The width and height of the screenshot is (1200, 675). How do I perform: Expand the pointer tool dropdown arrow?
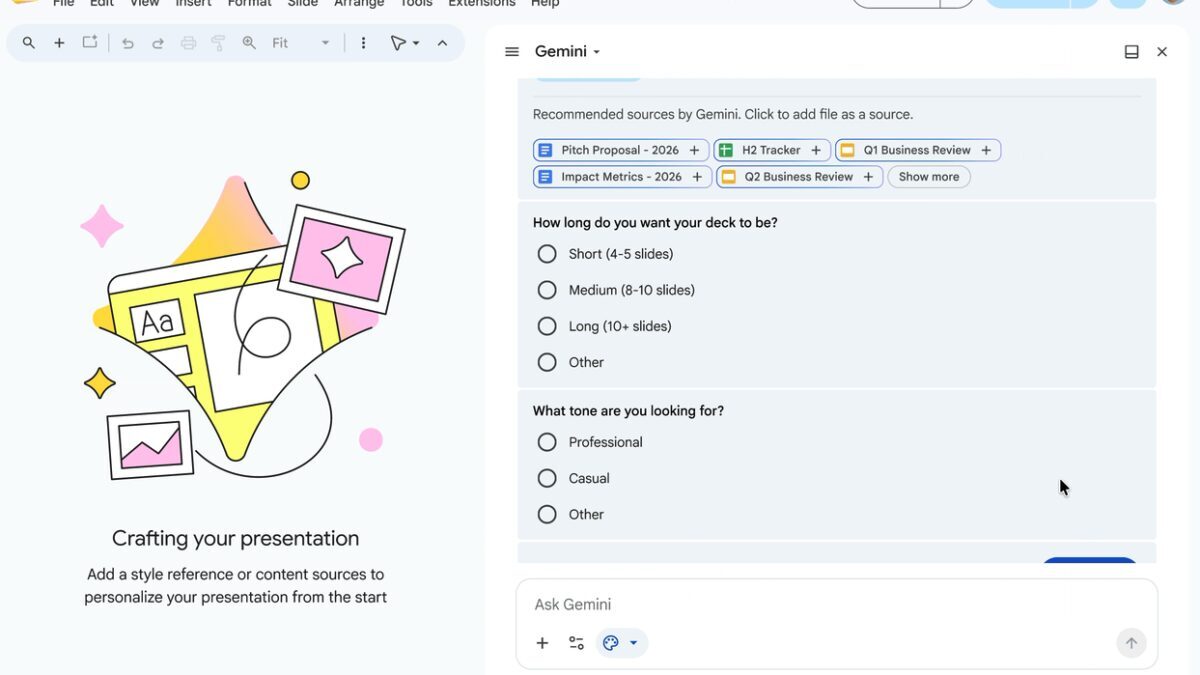pos(416,43)
